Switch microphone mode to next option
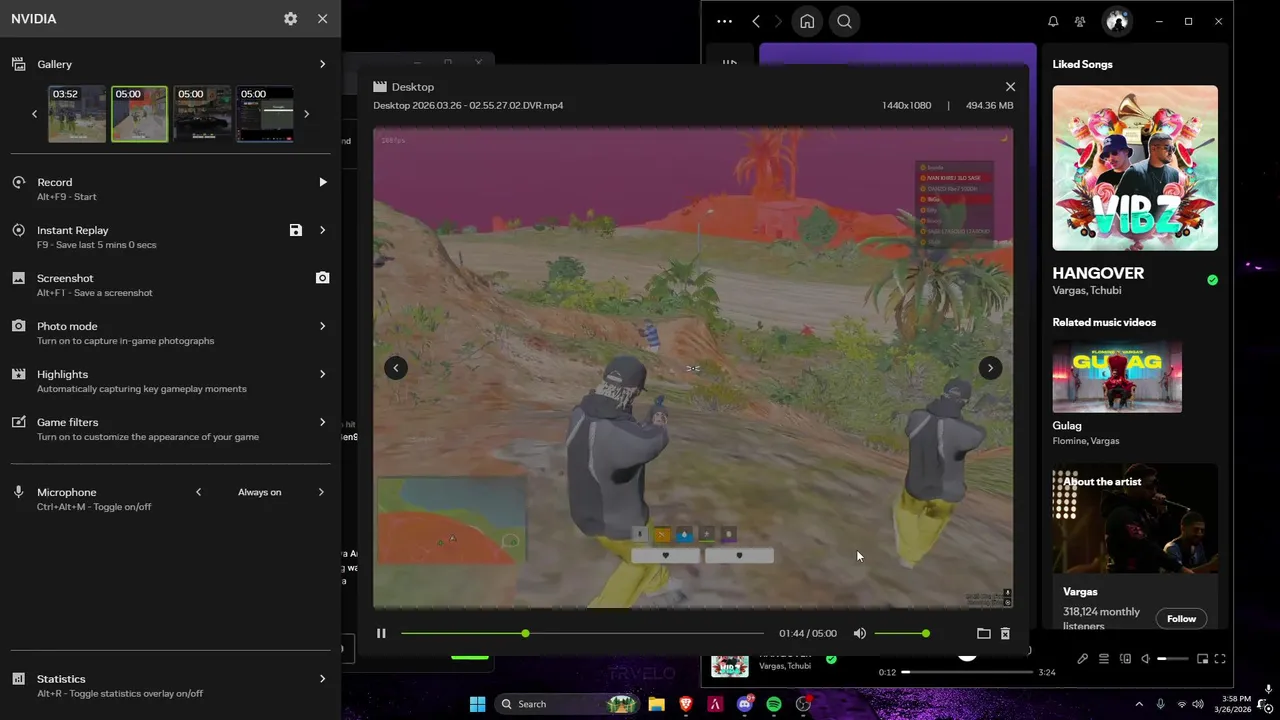The height and width of the screenshot is (720, 1280). pos(322,492)
